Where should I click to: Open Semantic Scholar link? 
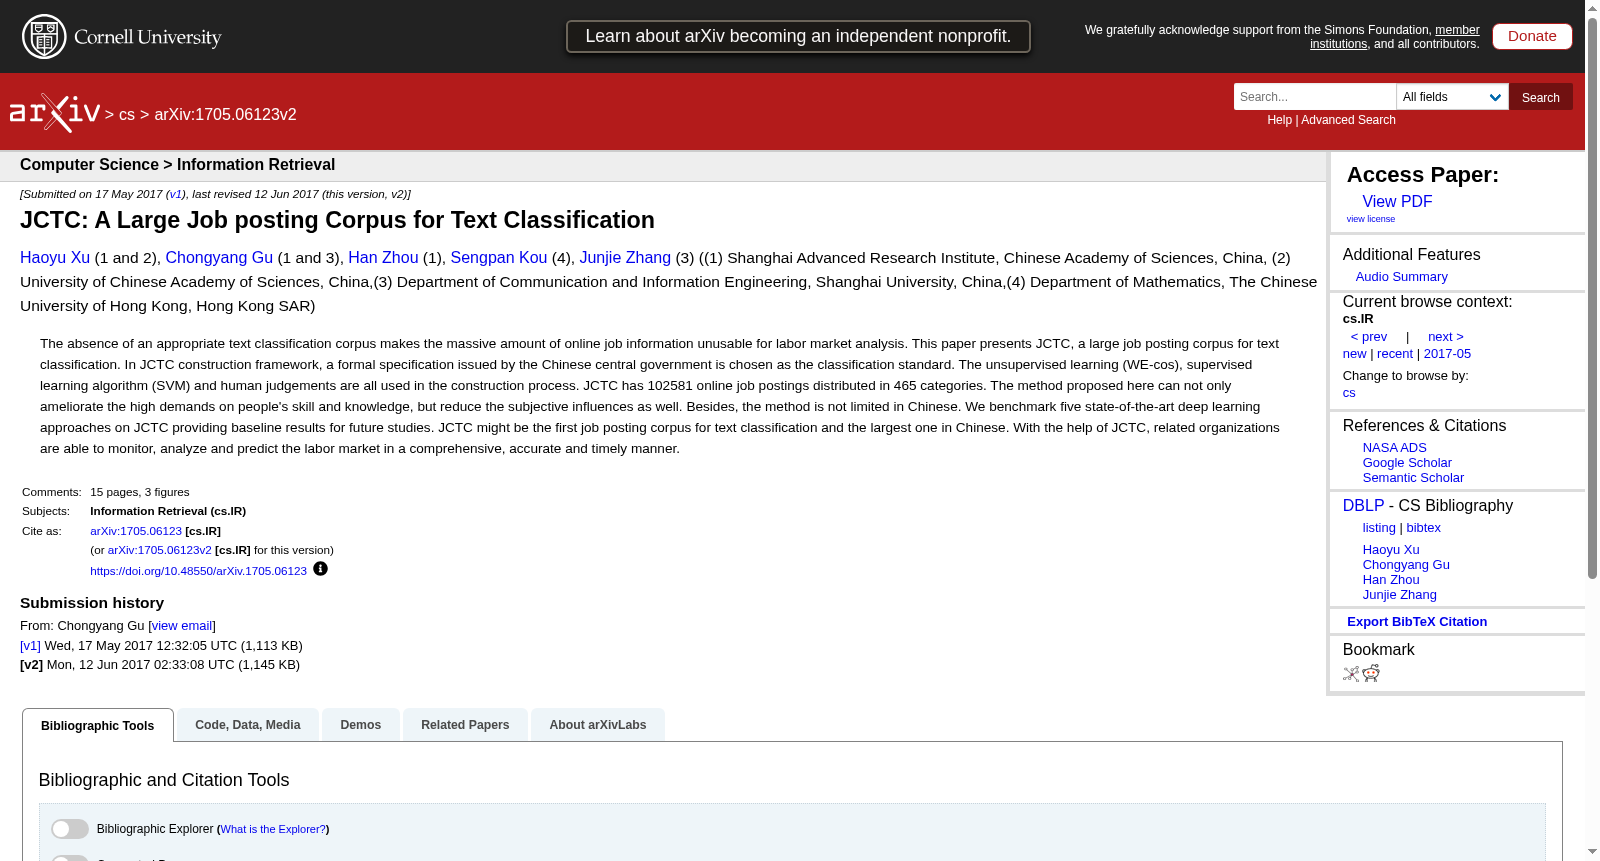coord(1413,478)
